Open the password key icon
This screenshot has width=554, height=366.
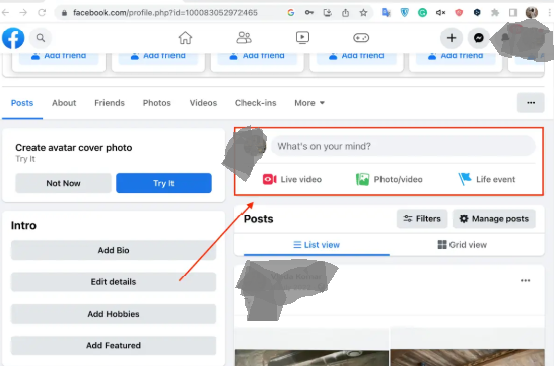309,13
